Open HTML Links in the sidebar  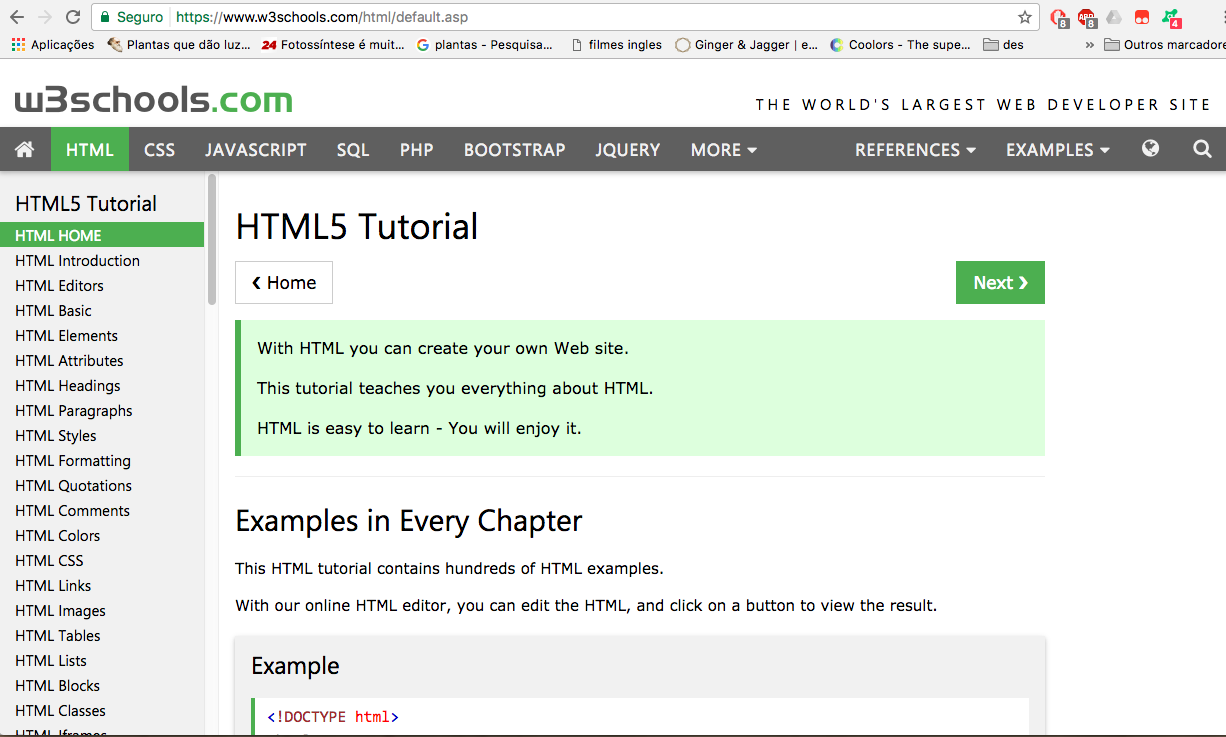(102, 585)
